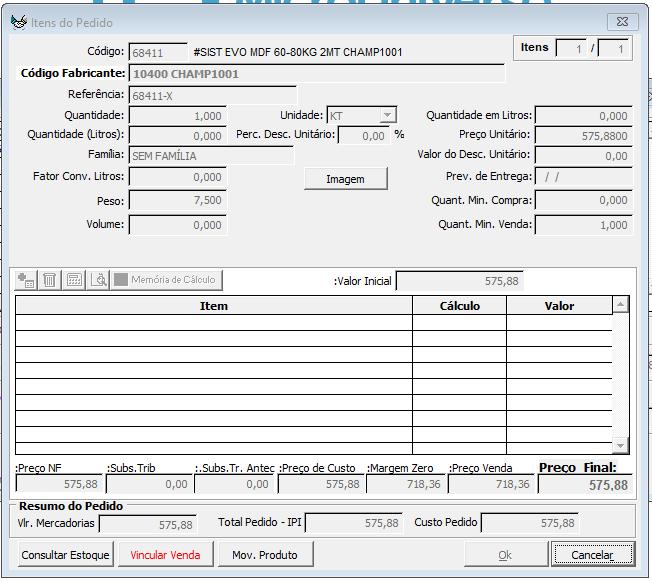Click the Preço Final field
652x581 pixels.
click(x=585, y=485)
